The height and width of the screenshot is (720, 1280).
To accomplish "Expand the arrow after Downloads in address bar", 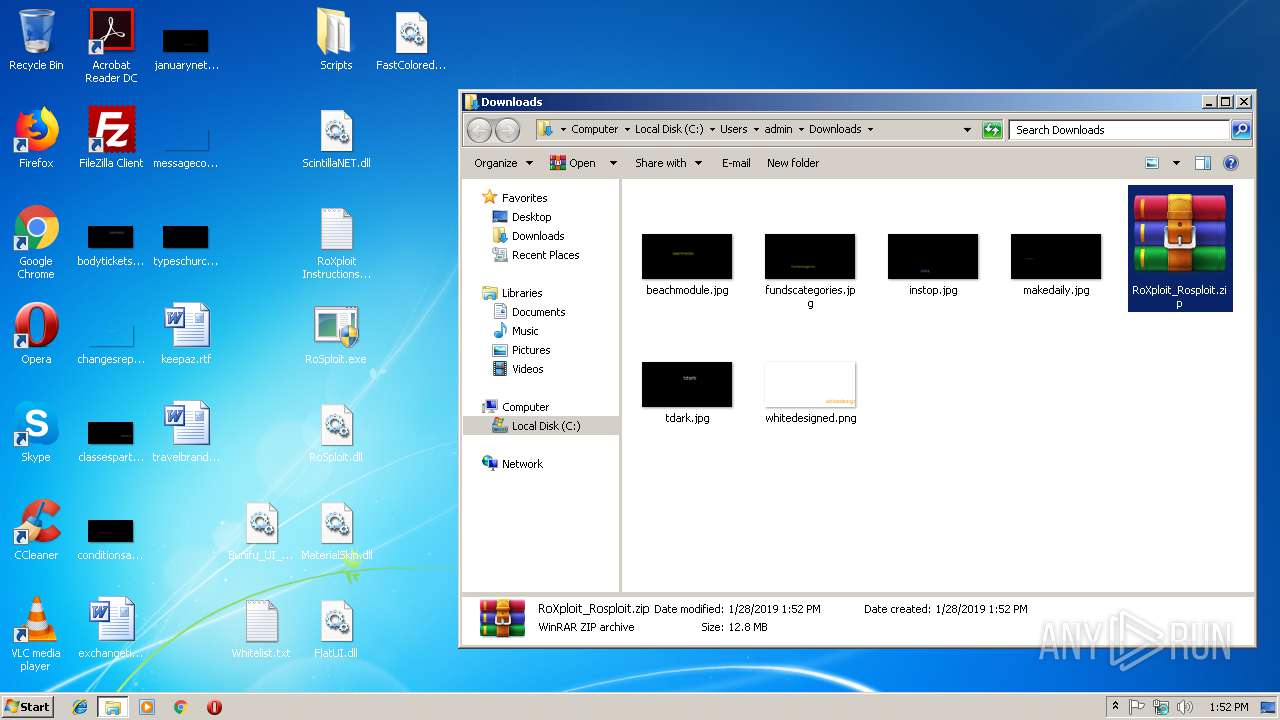I will pyautogui.click(x=870, y=130).
